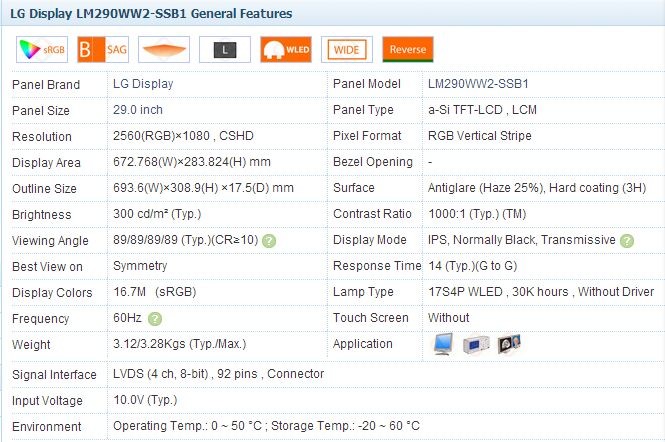Click the Display Mode label
Viewport: 665px width, 442px height.
point(370,240)
